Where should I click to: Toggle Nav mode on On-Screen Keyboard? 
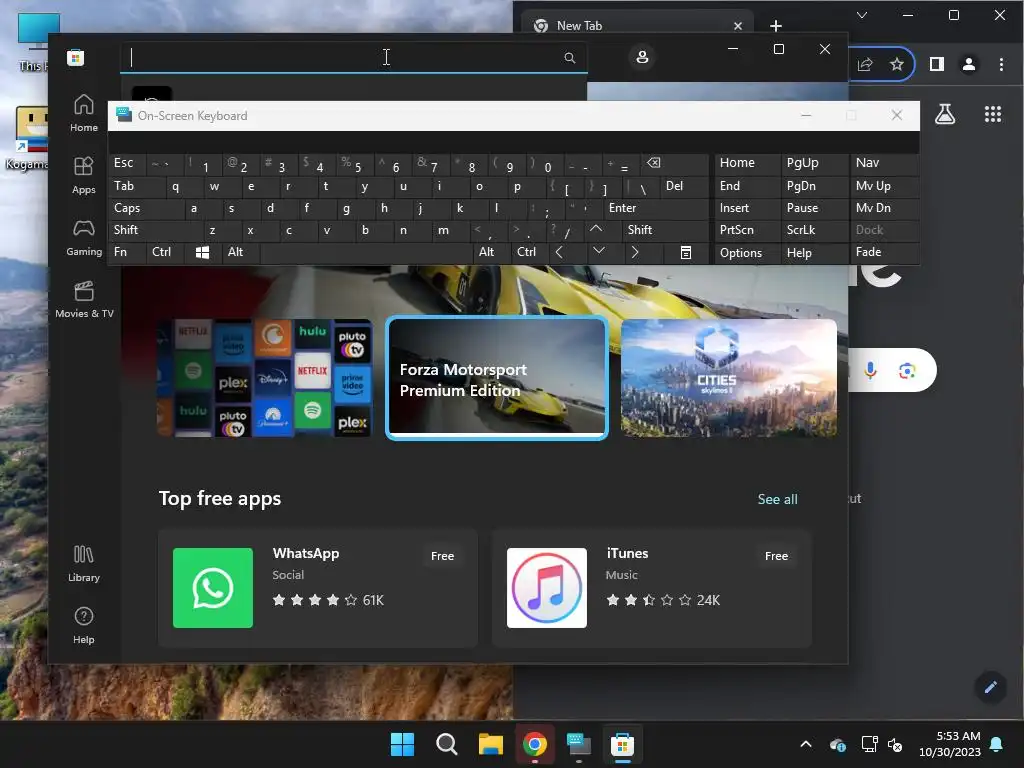click(884, 163)
